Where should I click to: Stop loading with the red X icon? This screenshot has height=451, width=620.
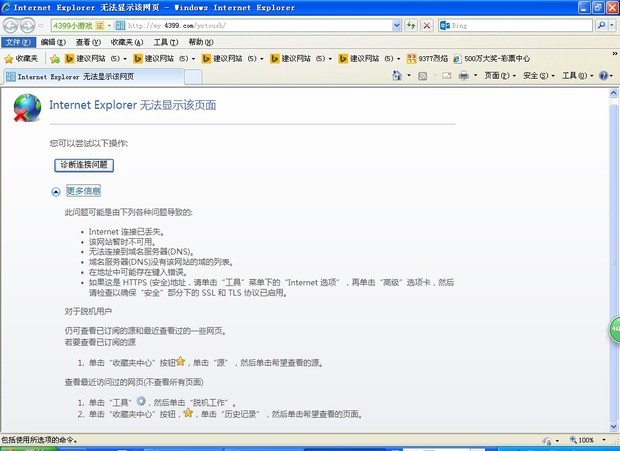pos(427,26)
